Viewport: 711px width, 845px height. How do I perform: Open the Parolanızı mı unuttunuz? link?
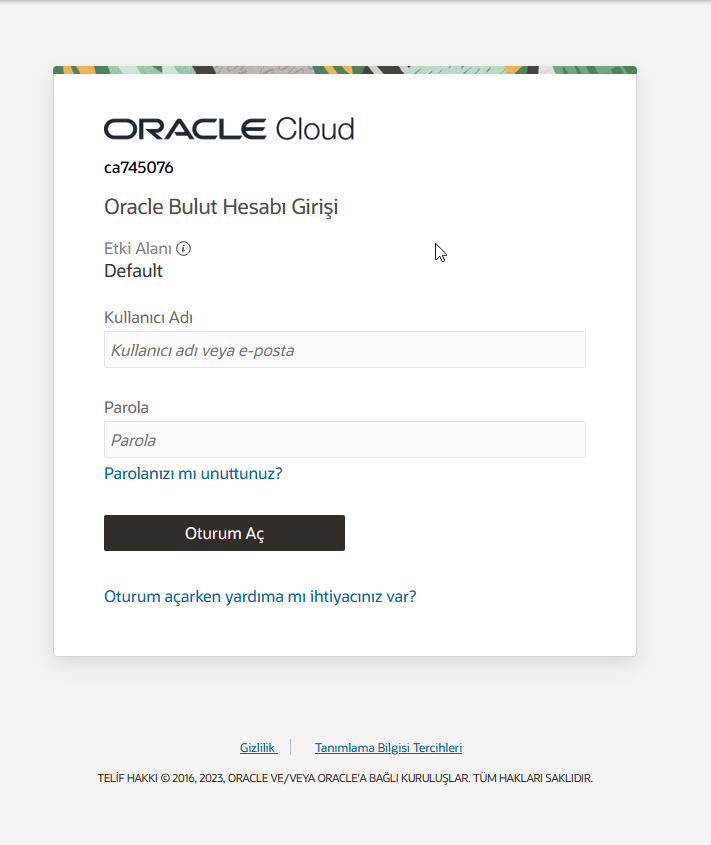(x=193, y=473)
